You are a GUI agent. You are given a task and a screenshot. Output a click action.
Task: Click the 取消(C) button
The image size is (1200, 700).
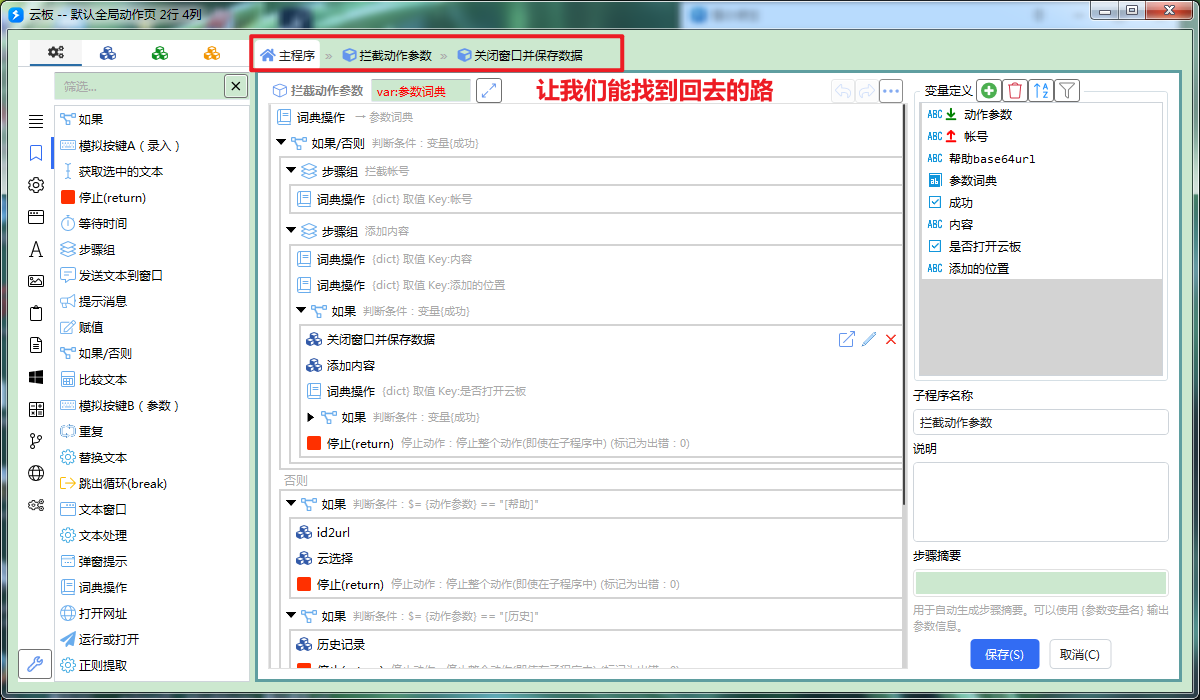(1080, 654)
